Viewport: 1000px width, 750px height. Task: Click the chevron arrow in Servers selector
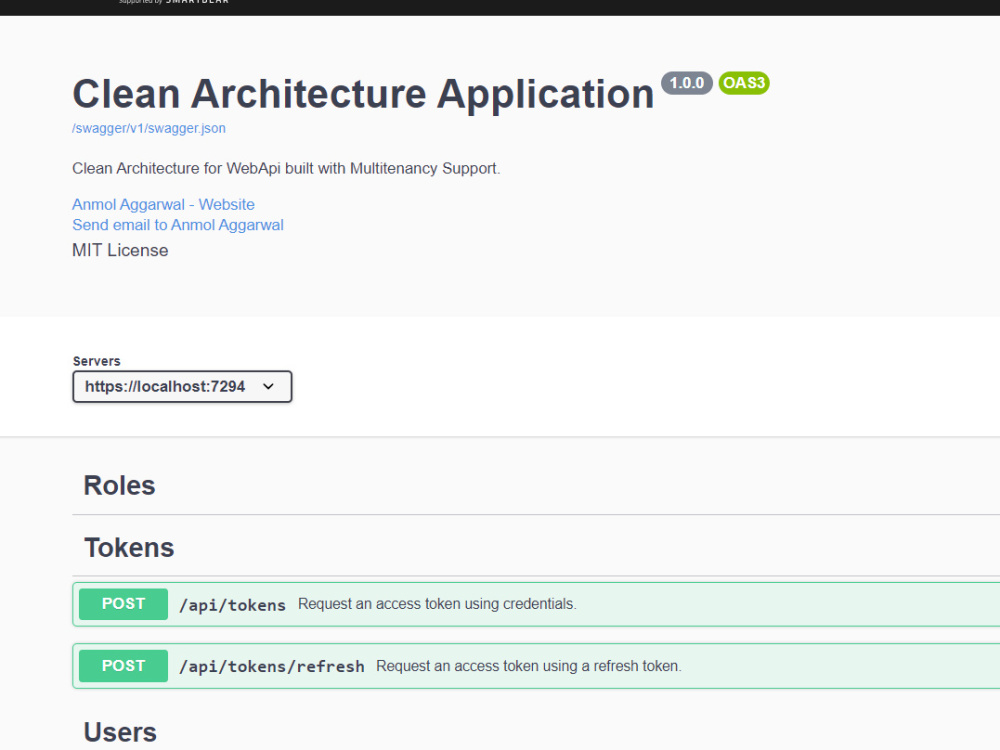tap(268, 386)
